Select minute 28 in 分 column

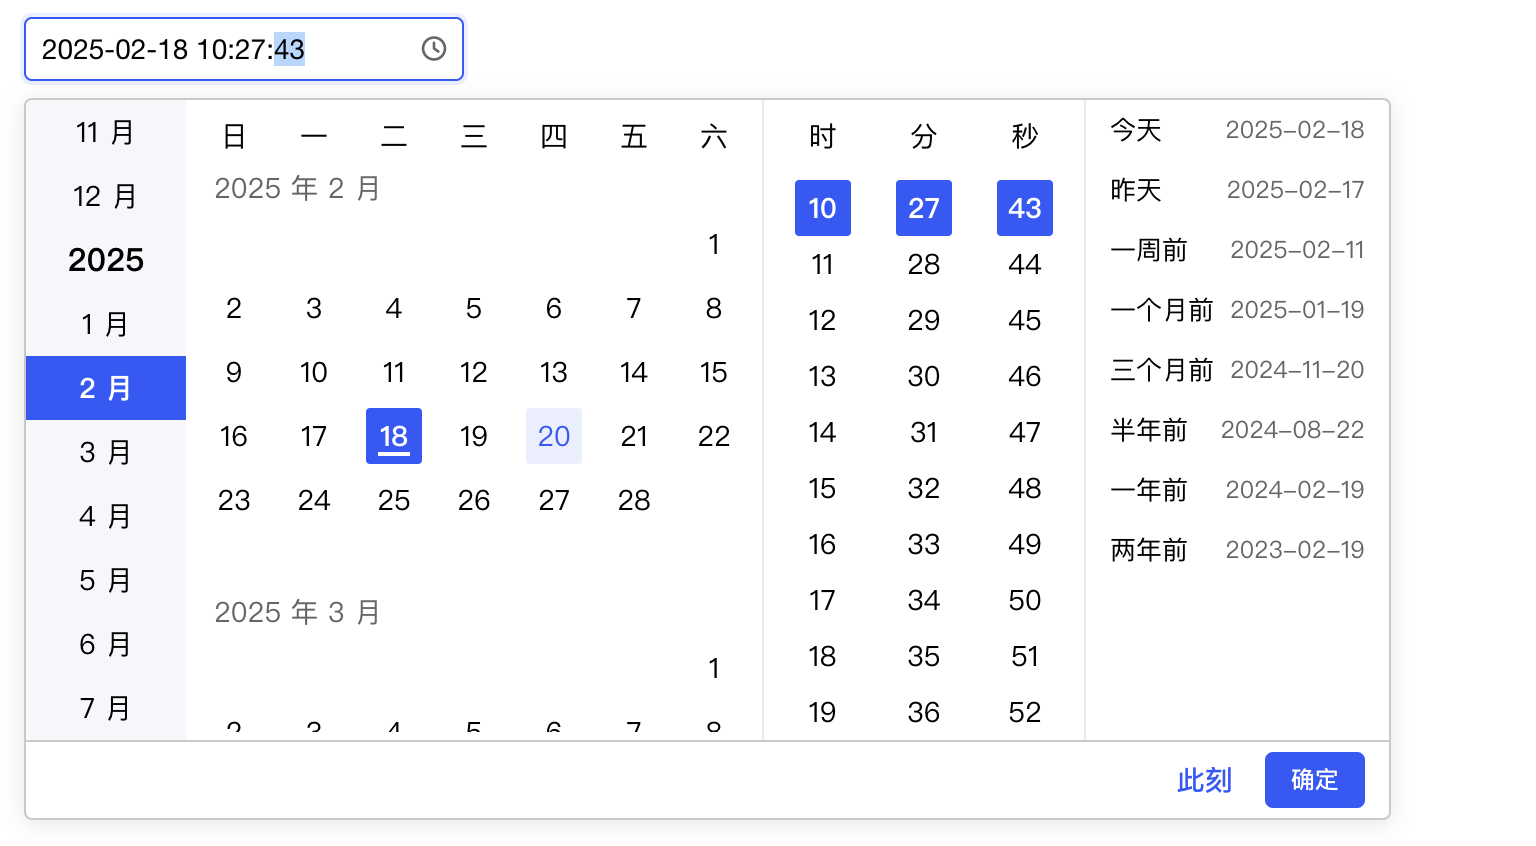click(x=924, y=264)
